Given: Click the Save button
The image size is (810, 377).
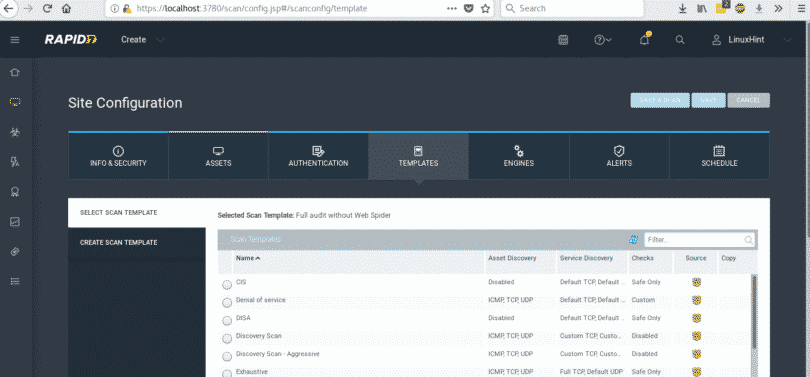Looking at the screenshot, I should coord(708,100).
